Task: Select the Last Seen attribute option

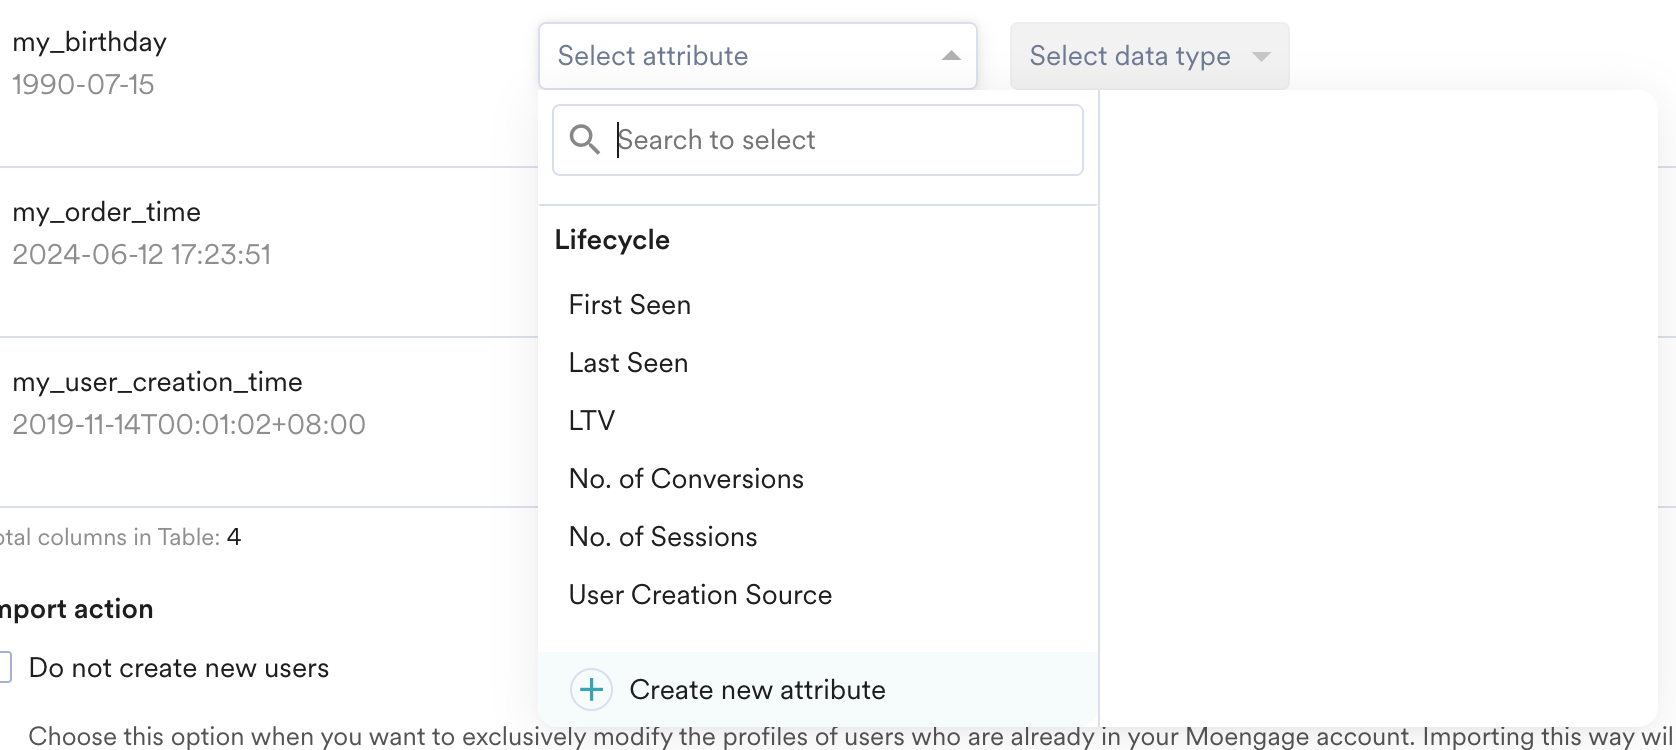Action: point(628,363)
